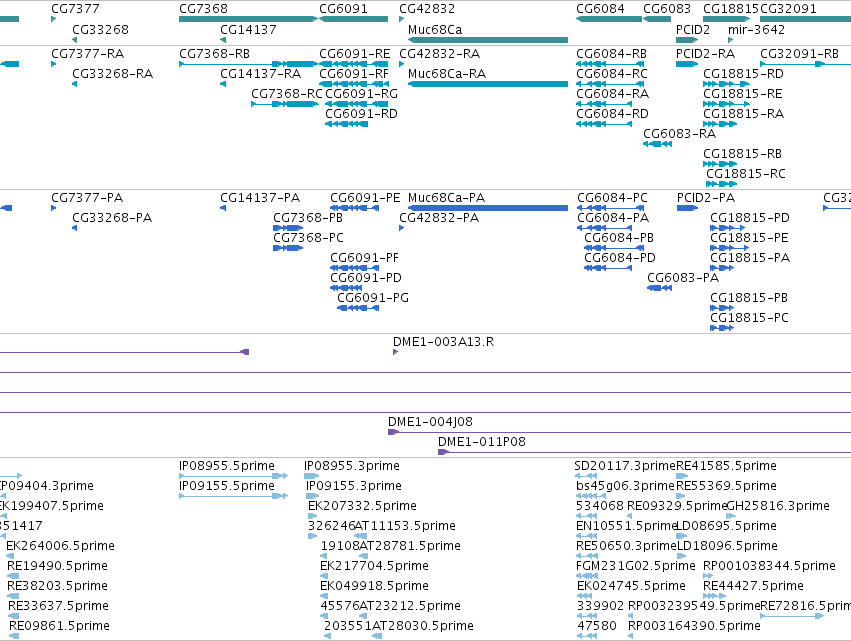Click the CG7377 gene label
The width and height of the screenshot is (851, 641).
tap(75, 9)
